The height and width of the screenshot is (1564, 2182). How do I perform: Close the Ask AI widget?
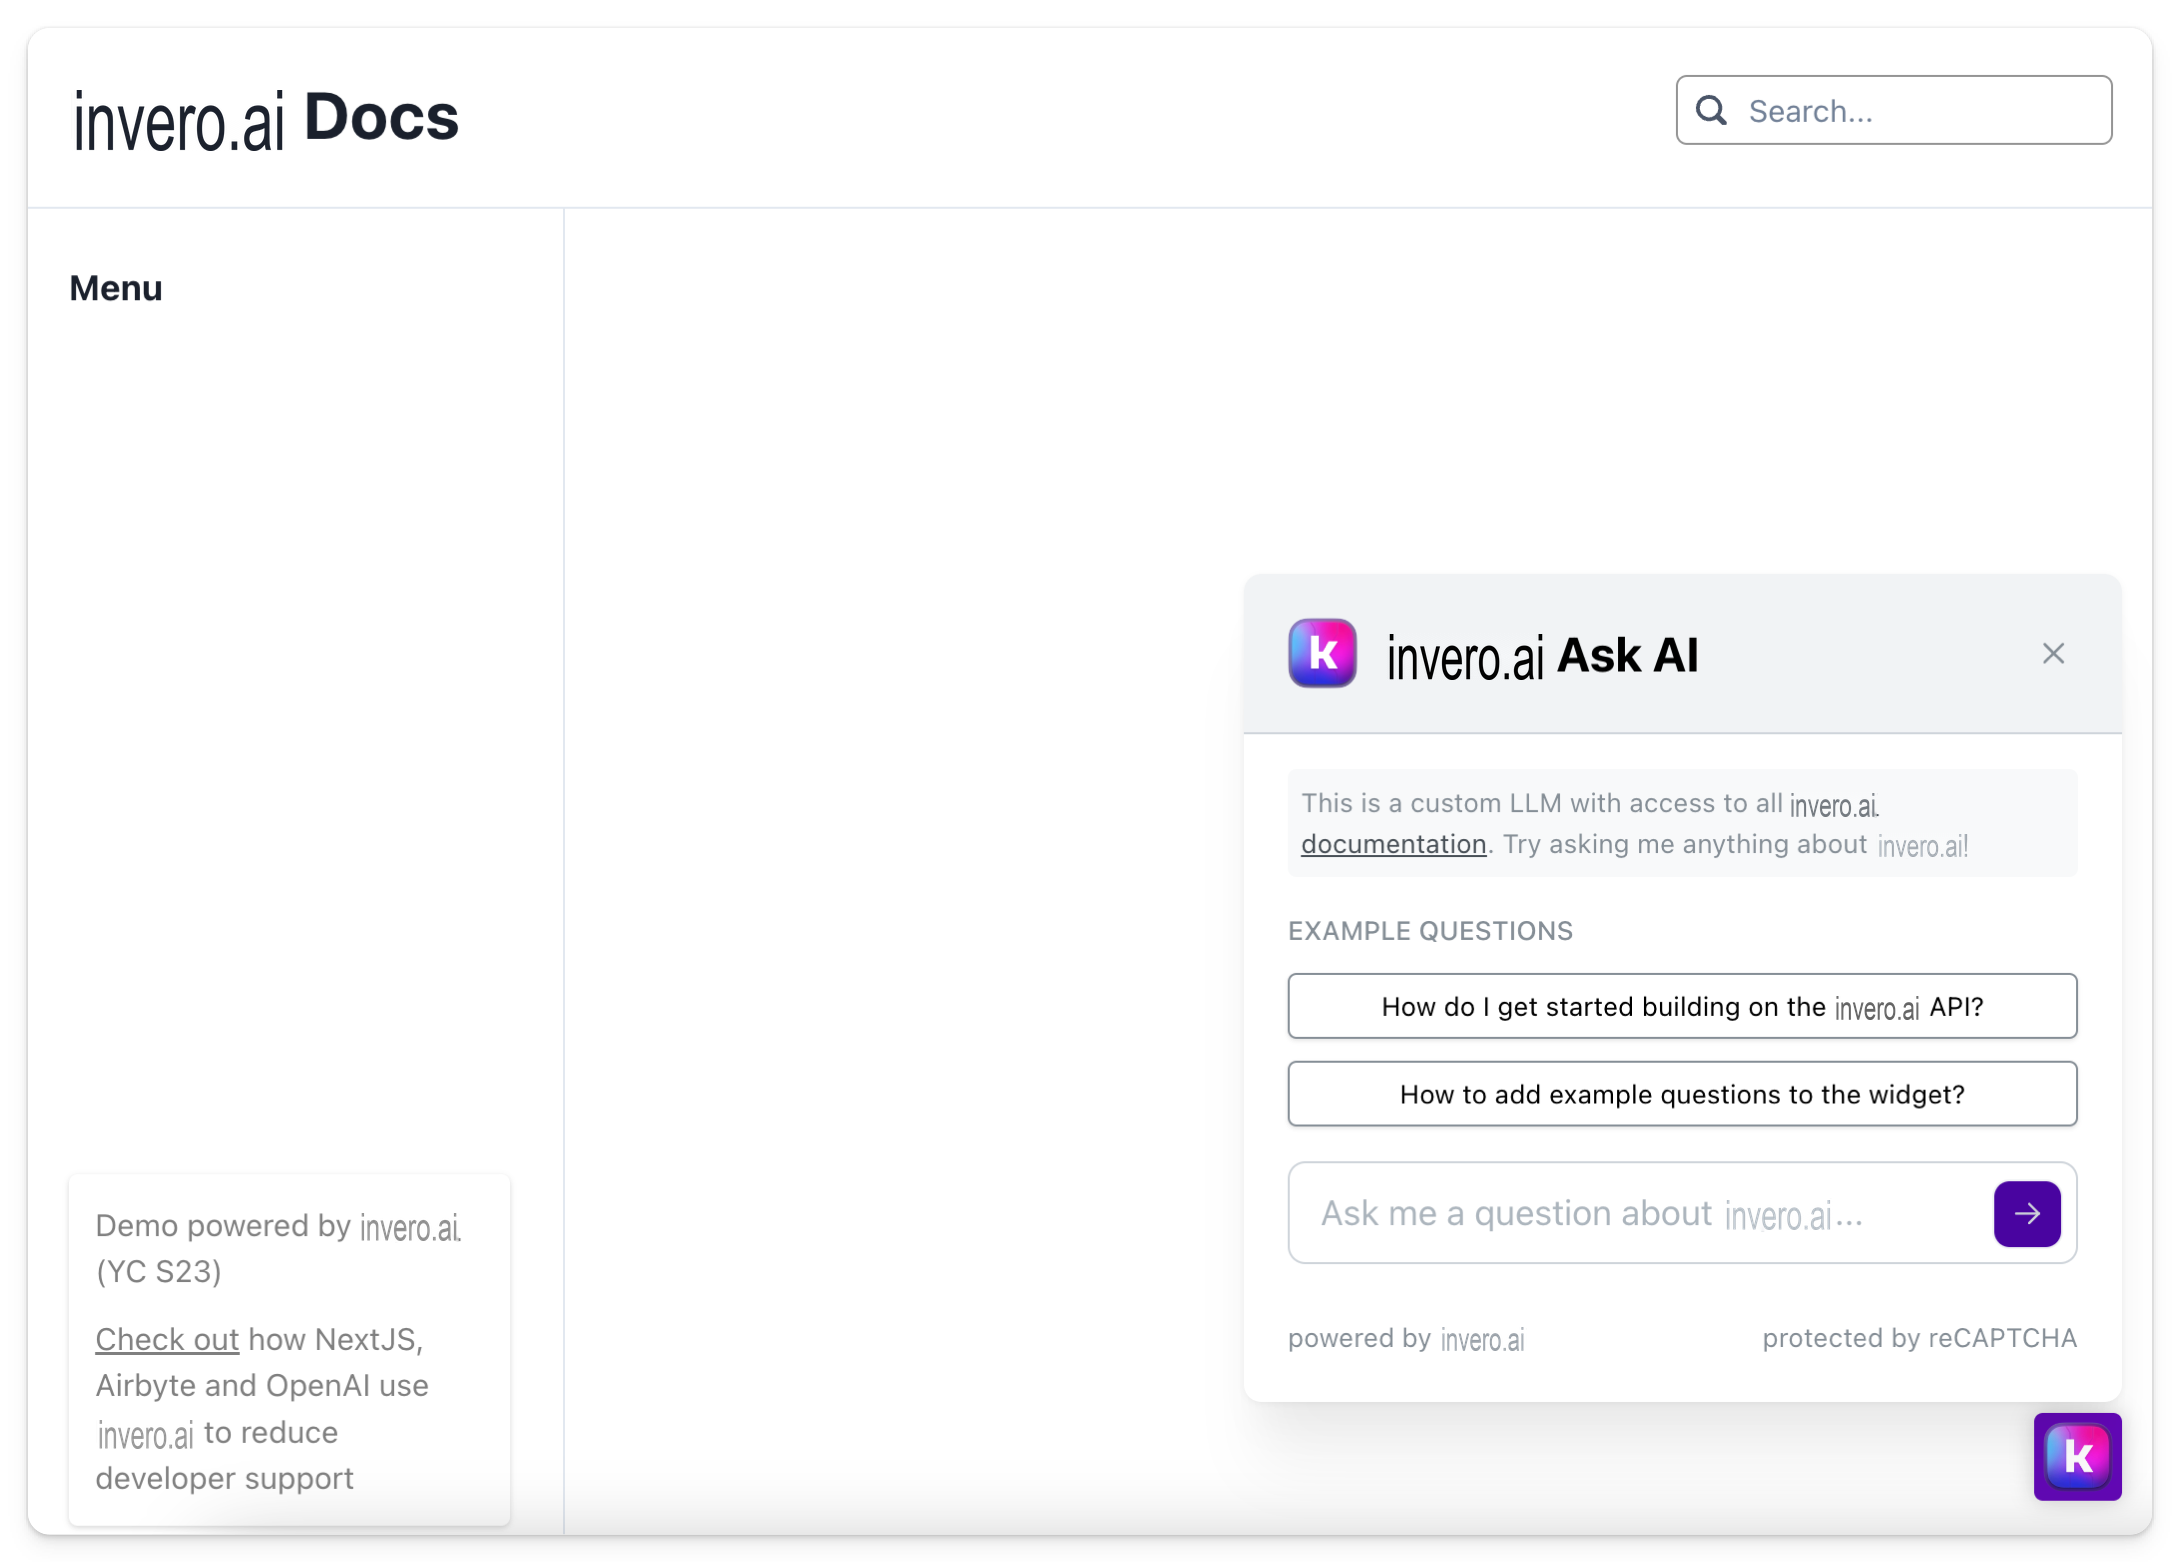(2053, 653)
